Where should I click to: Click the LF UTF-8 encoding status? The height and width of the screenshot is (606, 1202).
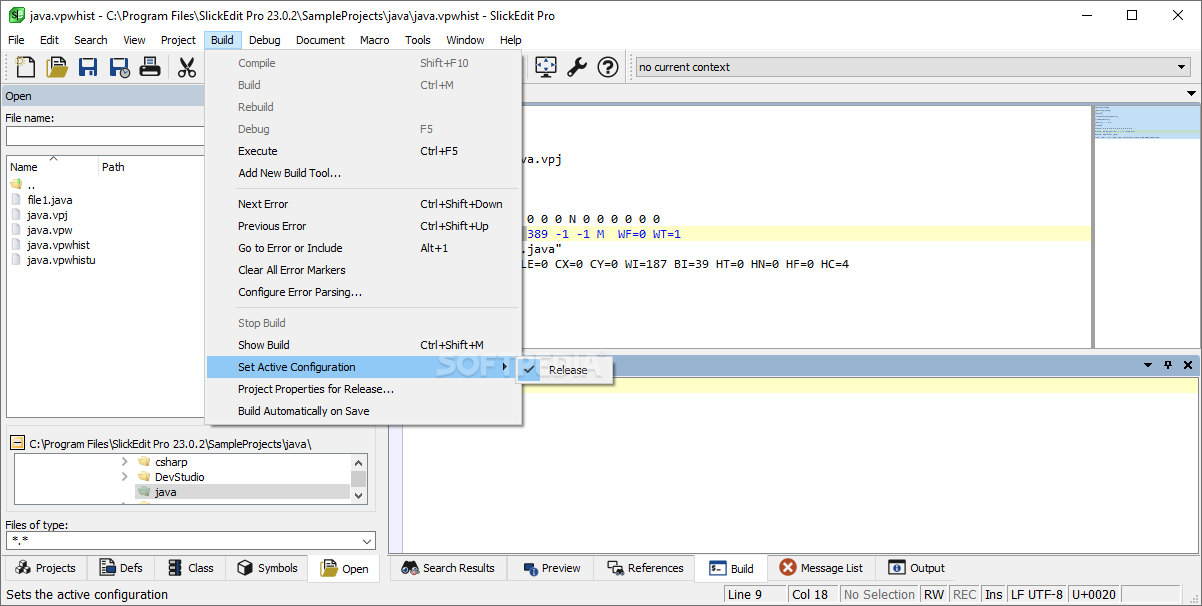click(1037, 594)
